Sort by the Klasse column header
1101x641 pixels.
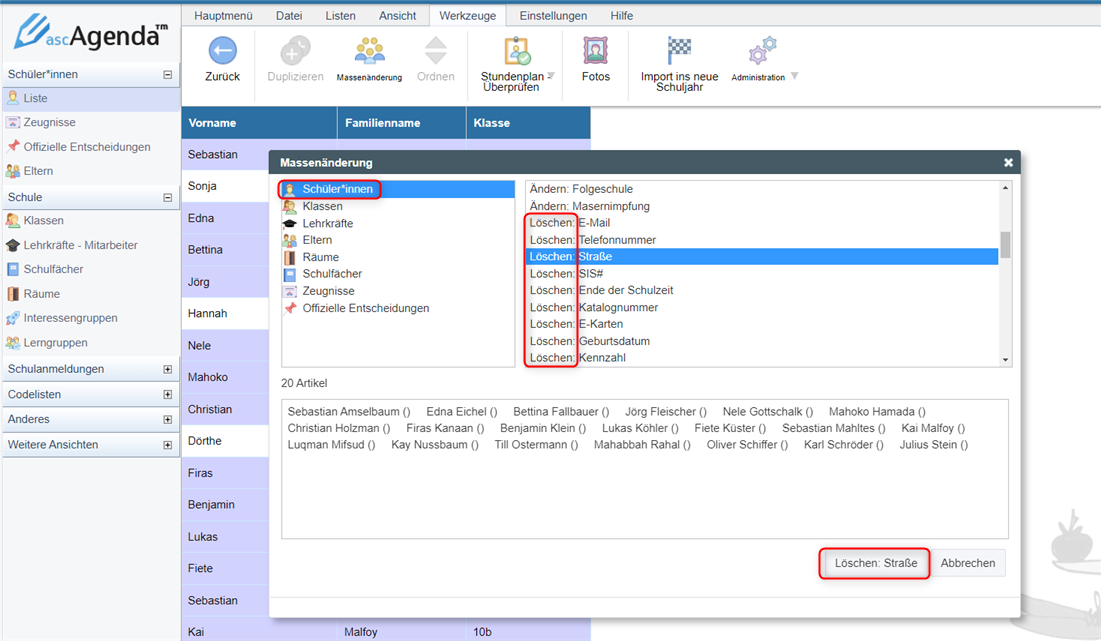coord(528,123)
